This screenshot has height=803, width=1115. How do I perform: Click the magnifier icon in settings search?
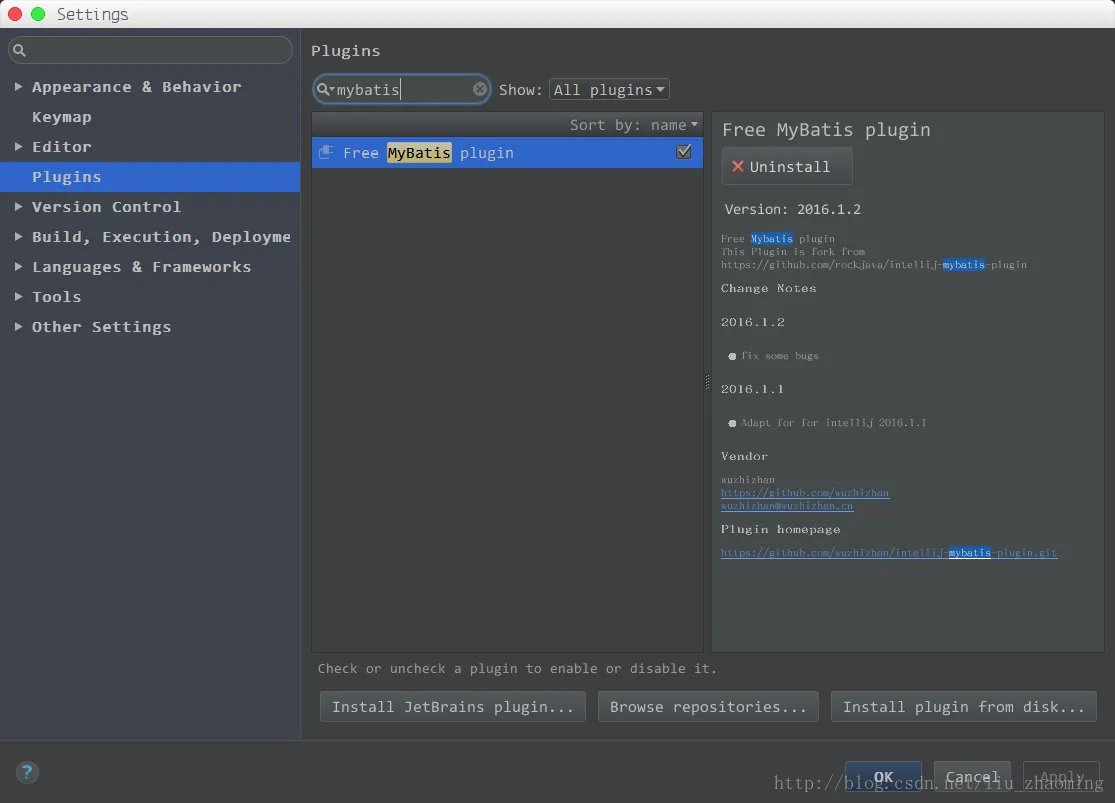[x=19, y=50]
